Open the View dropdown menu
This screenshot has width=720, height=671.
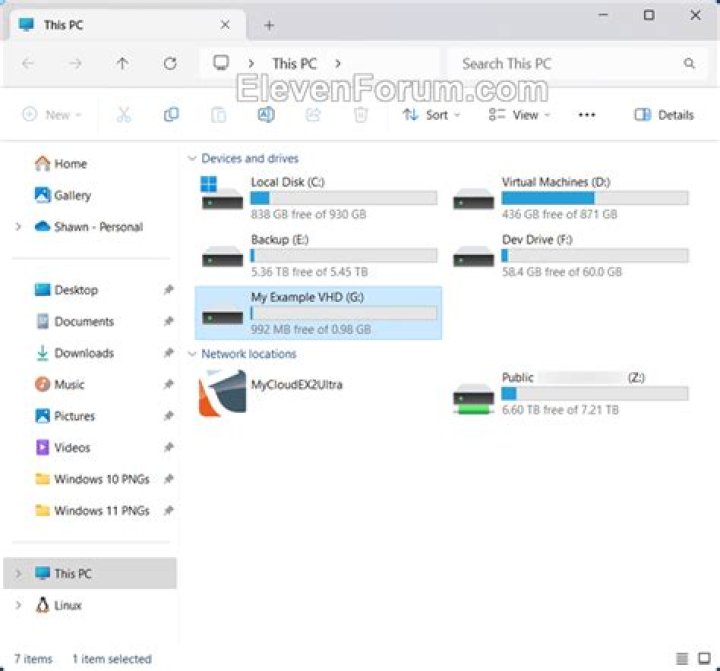[519, 115]
